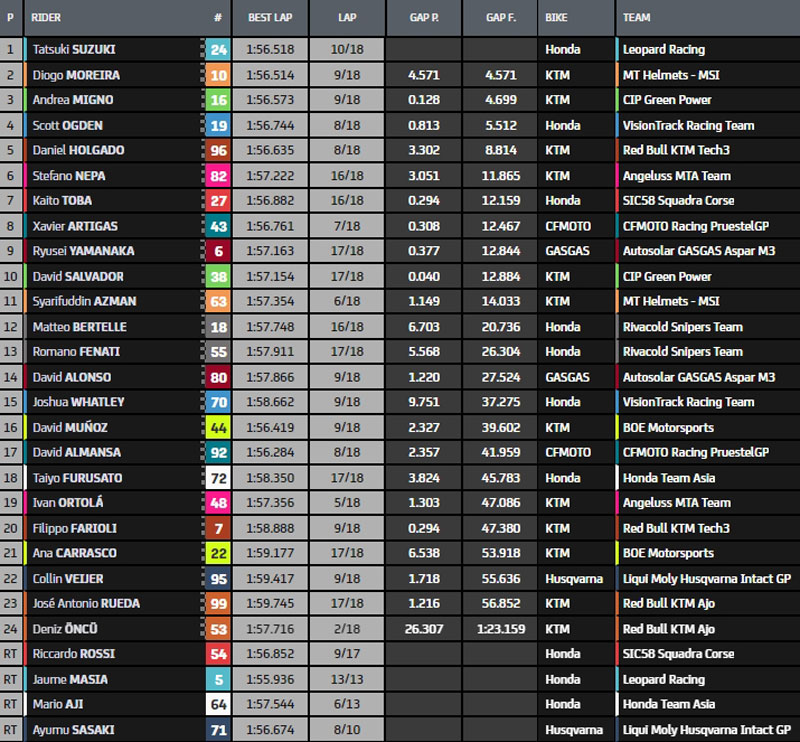Open rider Daniel HOLGADO's name
This screenshot has width=800, height=742.
pos(79,151)
